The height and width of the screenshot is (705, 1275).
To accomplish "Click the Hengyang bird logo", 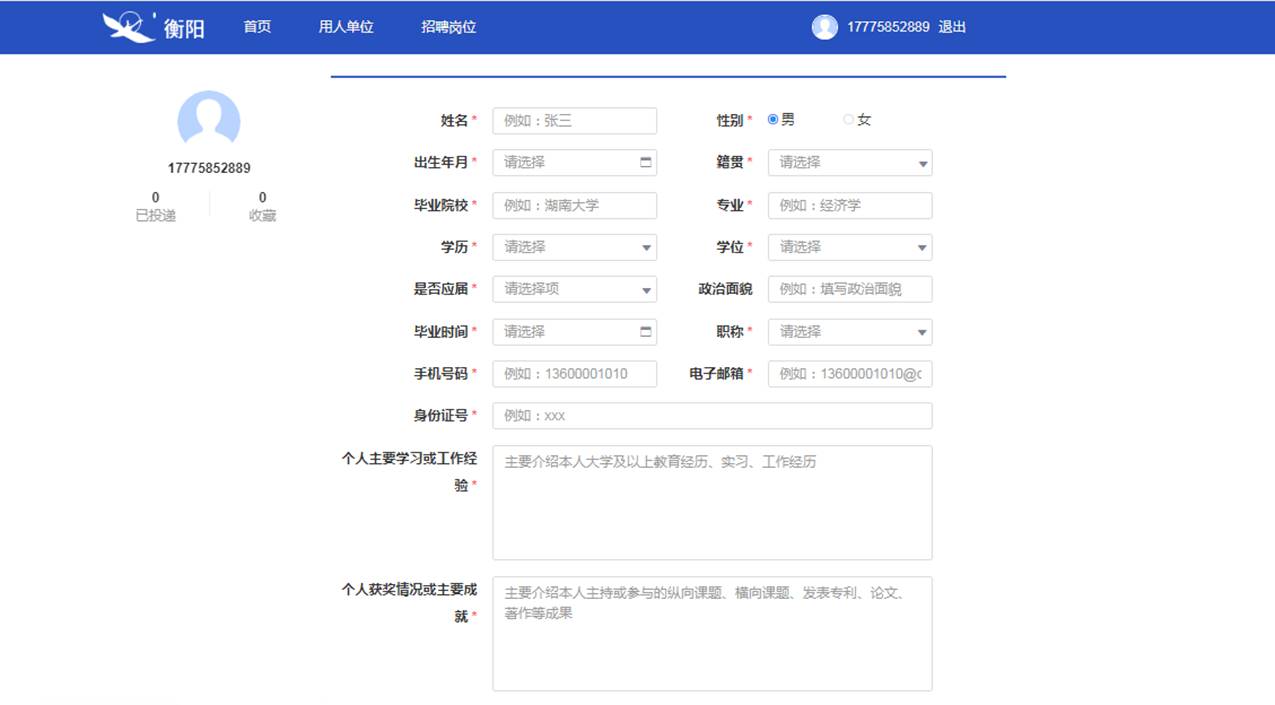I will click(125, 26).
